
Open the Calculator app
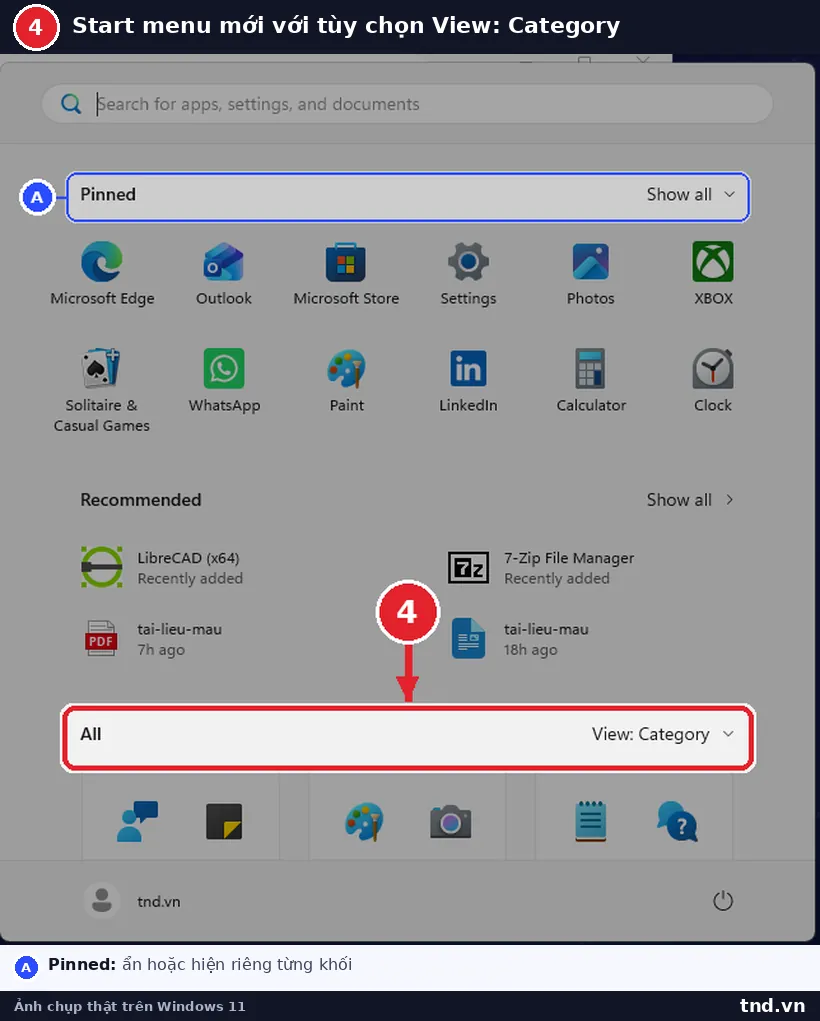591,380
